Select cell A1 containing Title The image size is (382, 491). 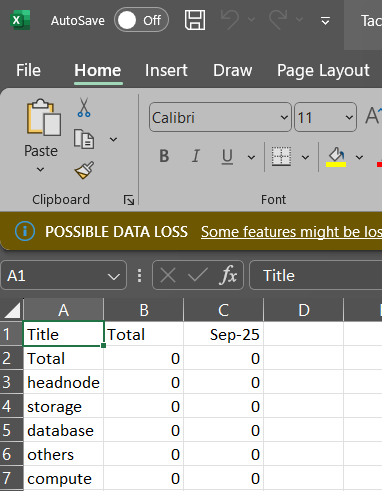(63, 334)
